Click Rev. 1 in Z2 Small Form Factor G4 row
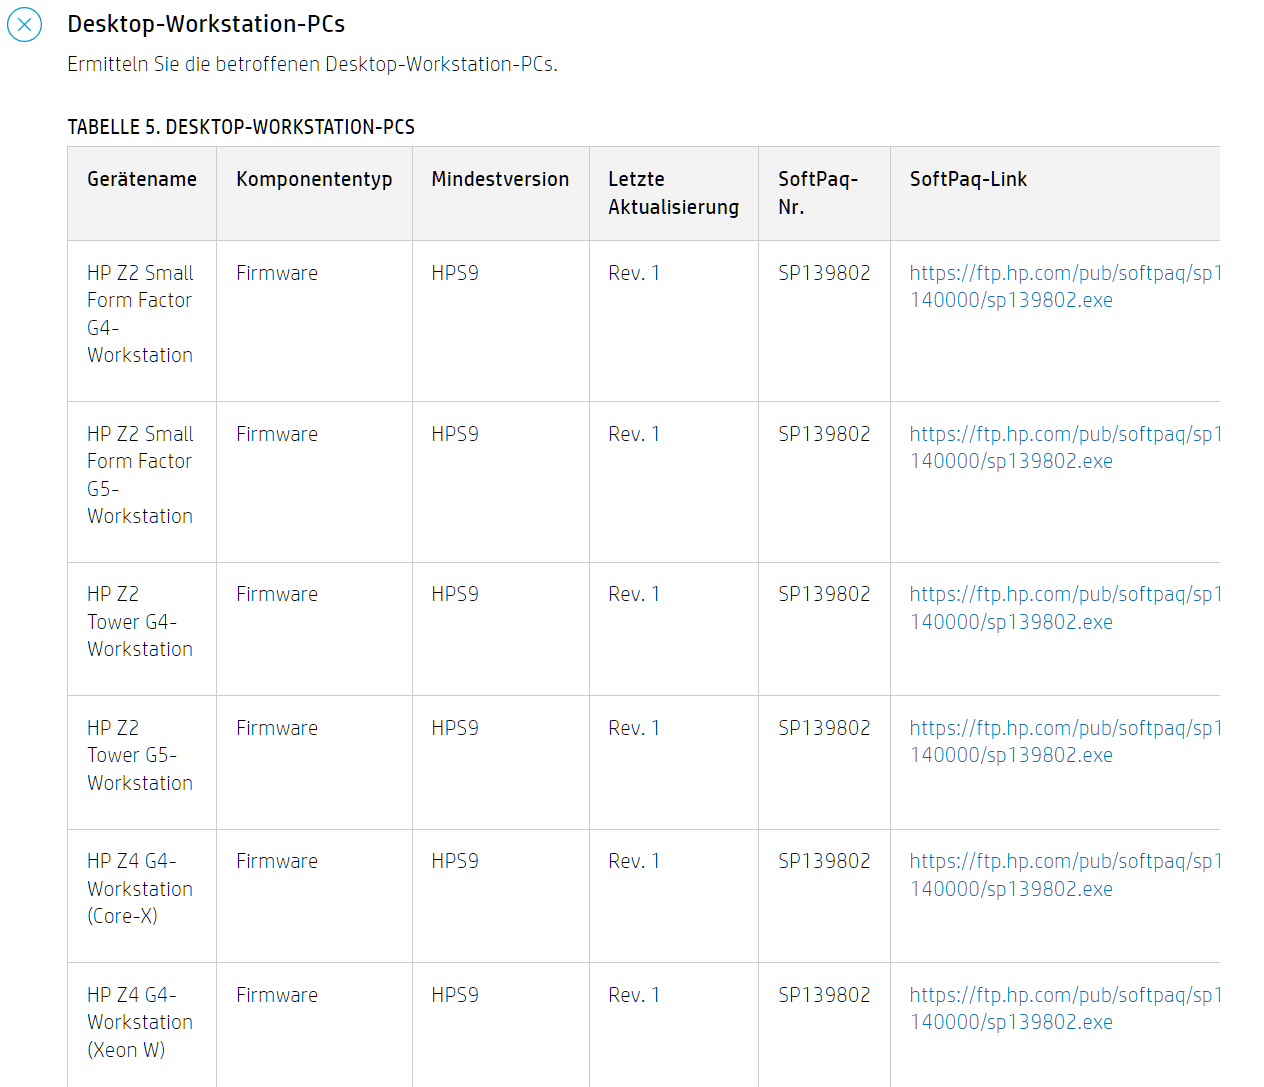The image size is (1264, 1087). (x=634, y=273)
